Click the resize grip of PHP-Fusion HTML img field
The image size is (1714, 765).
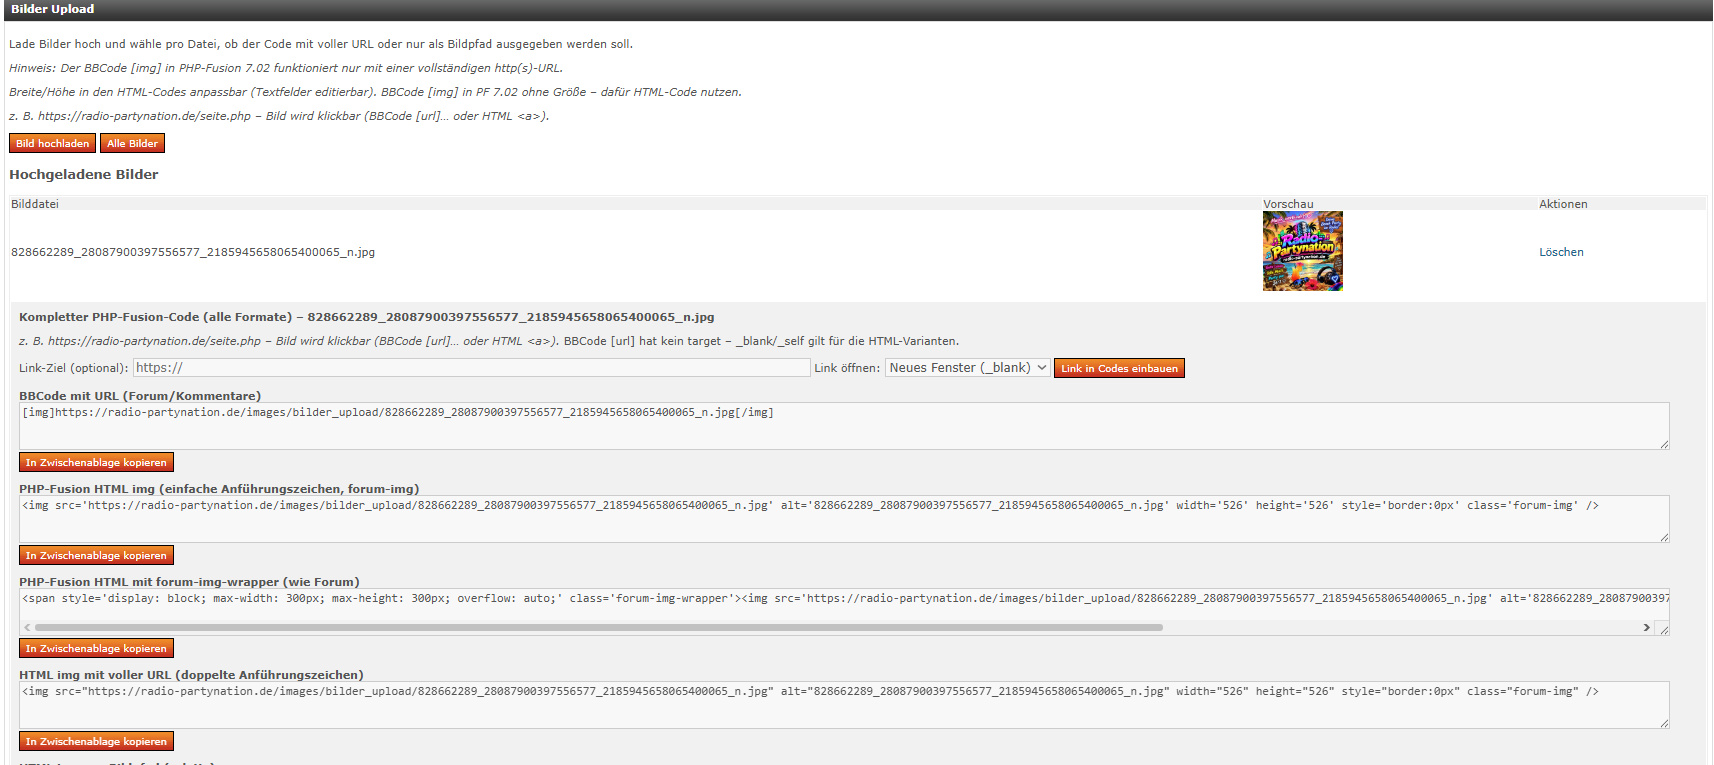[x=1664, y=537]
